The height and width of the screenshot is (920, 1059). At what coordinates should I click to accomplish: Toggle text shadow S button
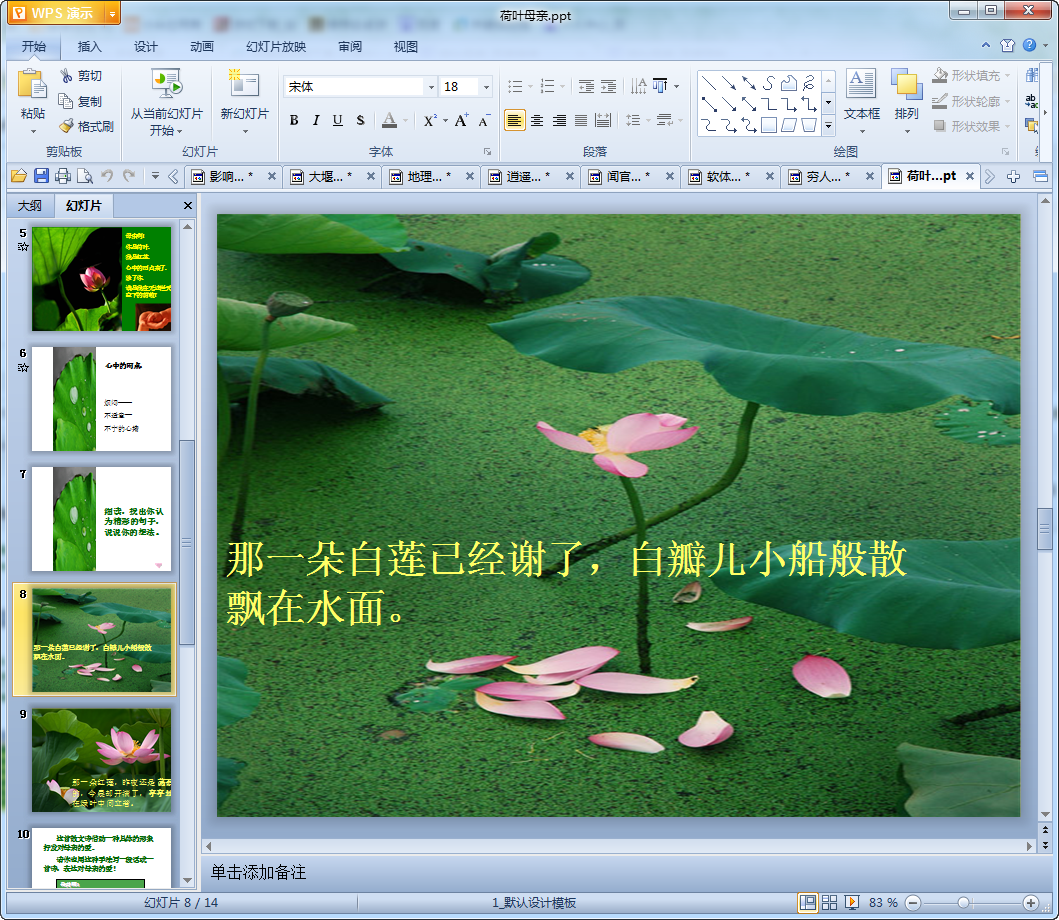pyautogui.click(x=360, y=120)
